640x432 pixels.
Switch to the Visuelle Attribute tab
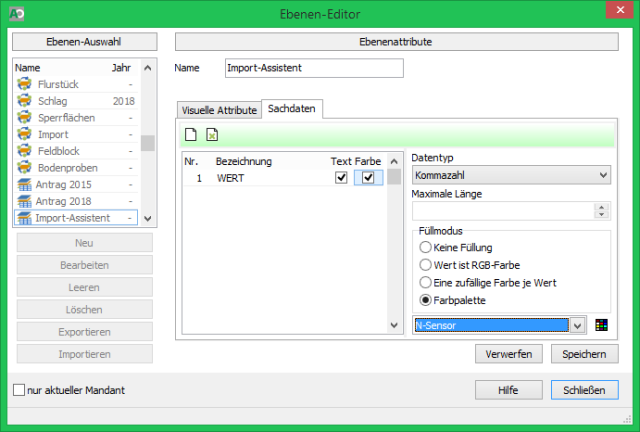pyautogui.click(x=219, y=110)
